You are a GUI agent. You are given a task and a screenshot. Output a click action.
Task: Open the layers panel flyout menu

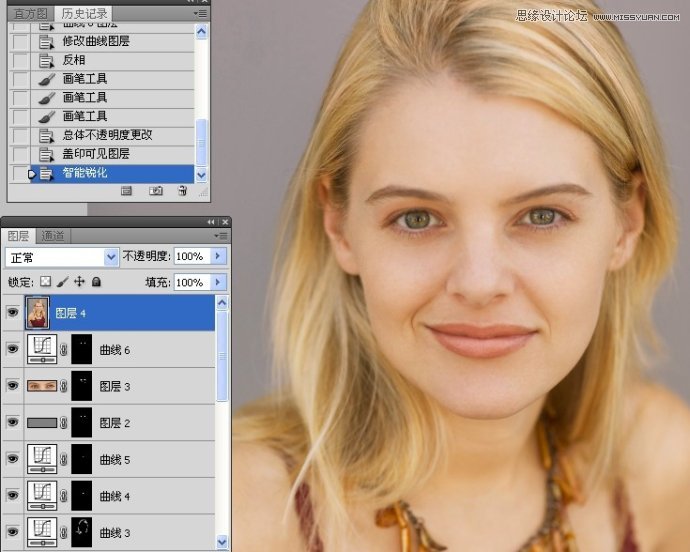[x=221, y=236]
